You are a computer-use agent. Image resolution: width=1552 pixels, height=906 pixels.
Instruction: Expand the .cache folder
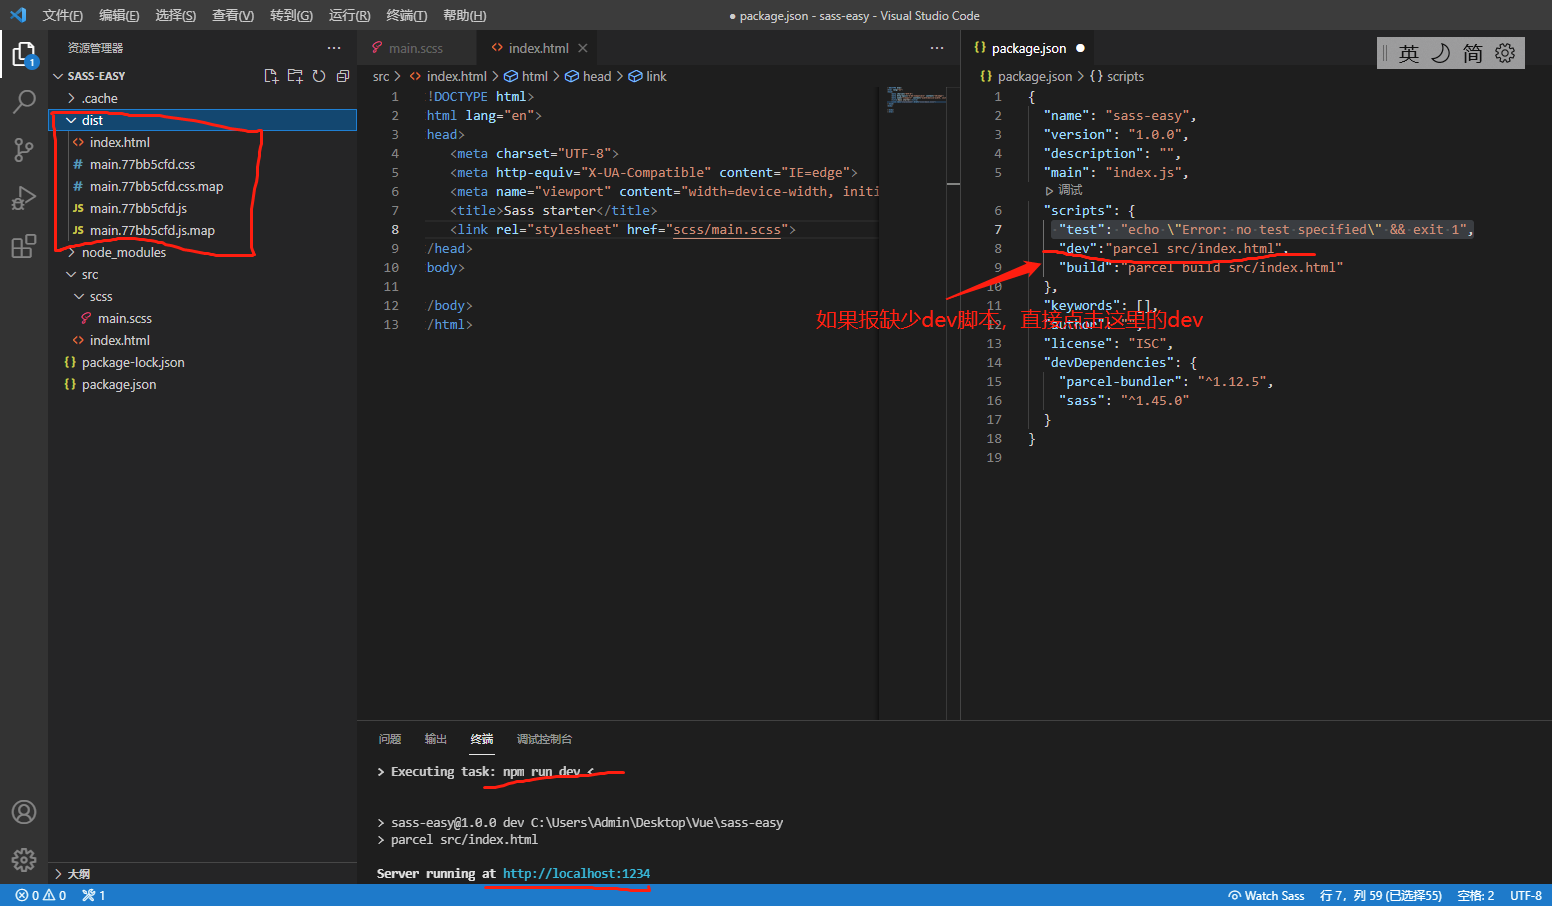[99, 98]
